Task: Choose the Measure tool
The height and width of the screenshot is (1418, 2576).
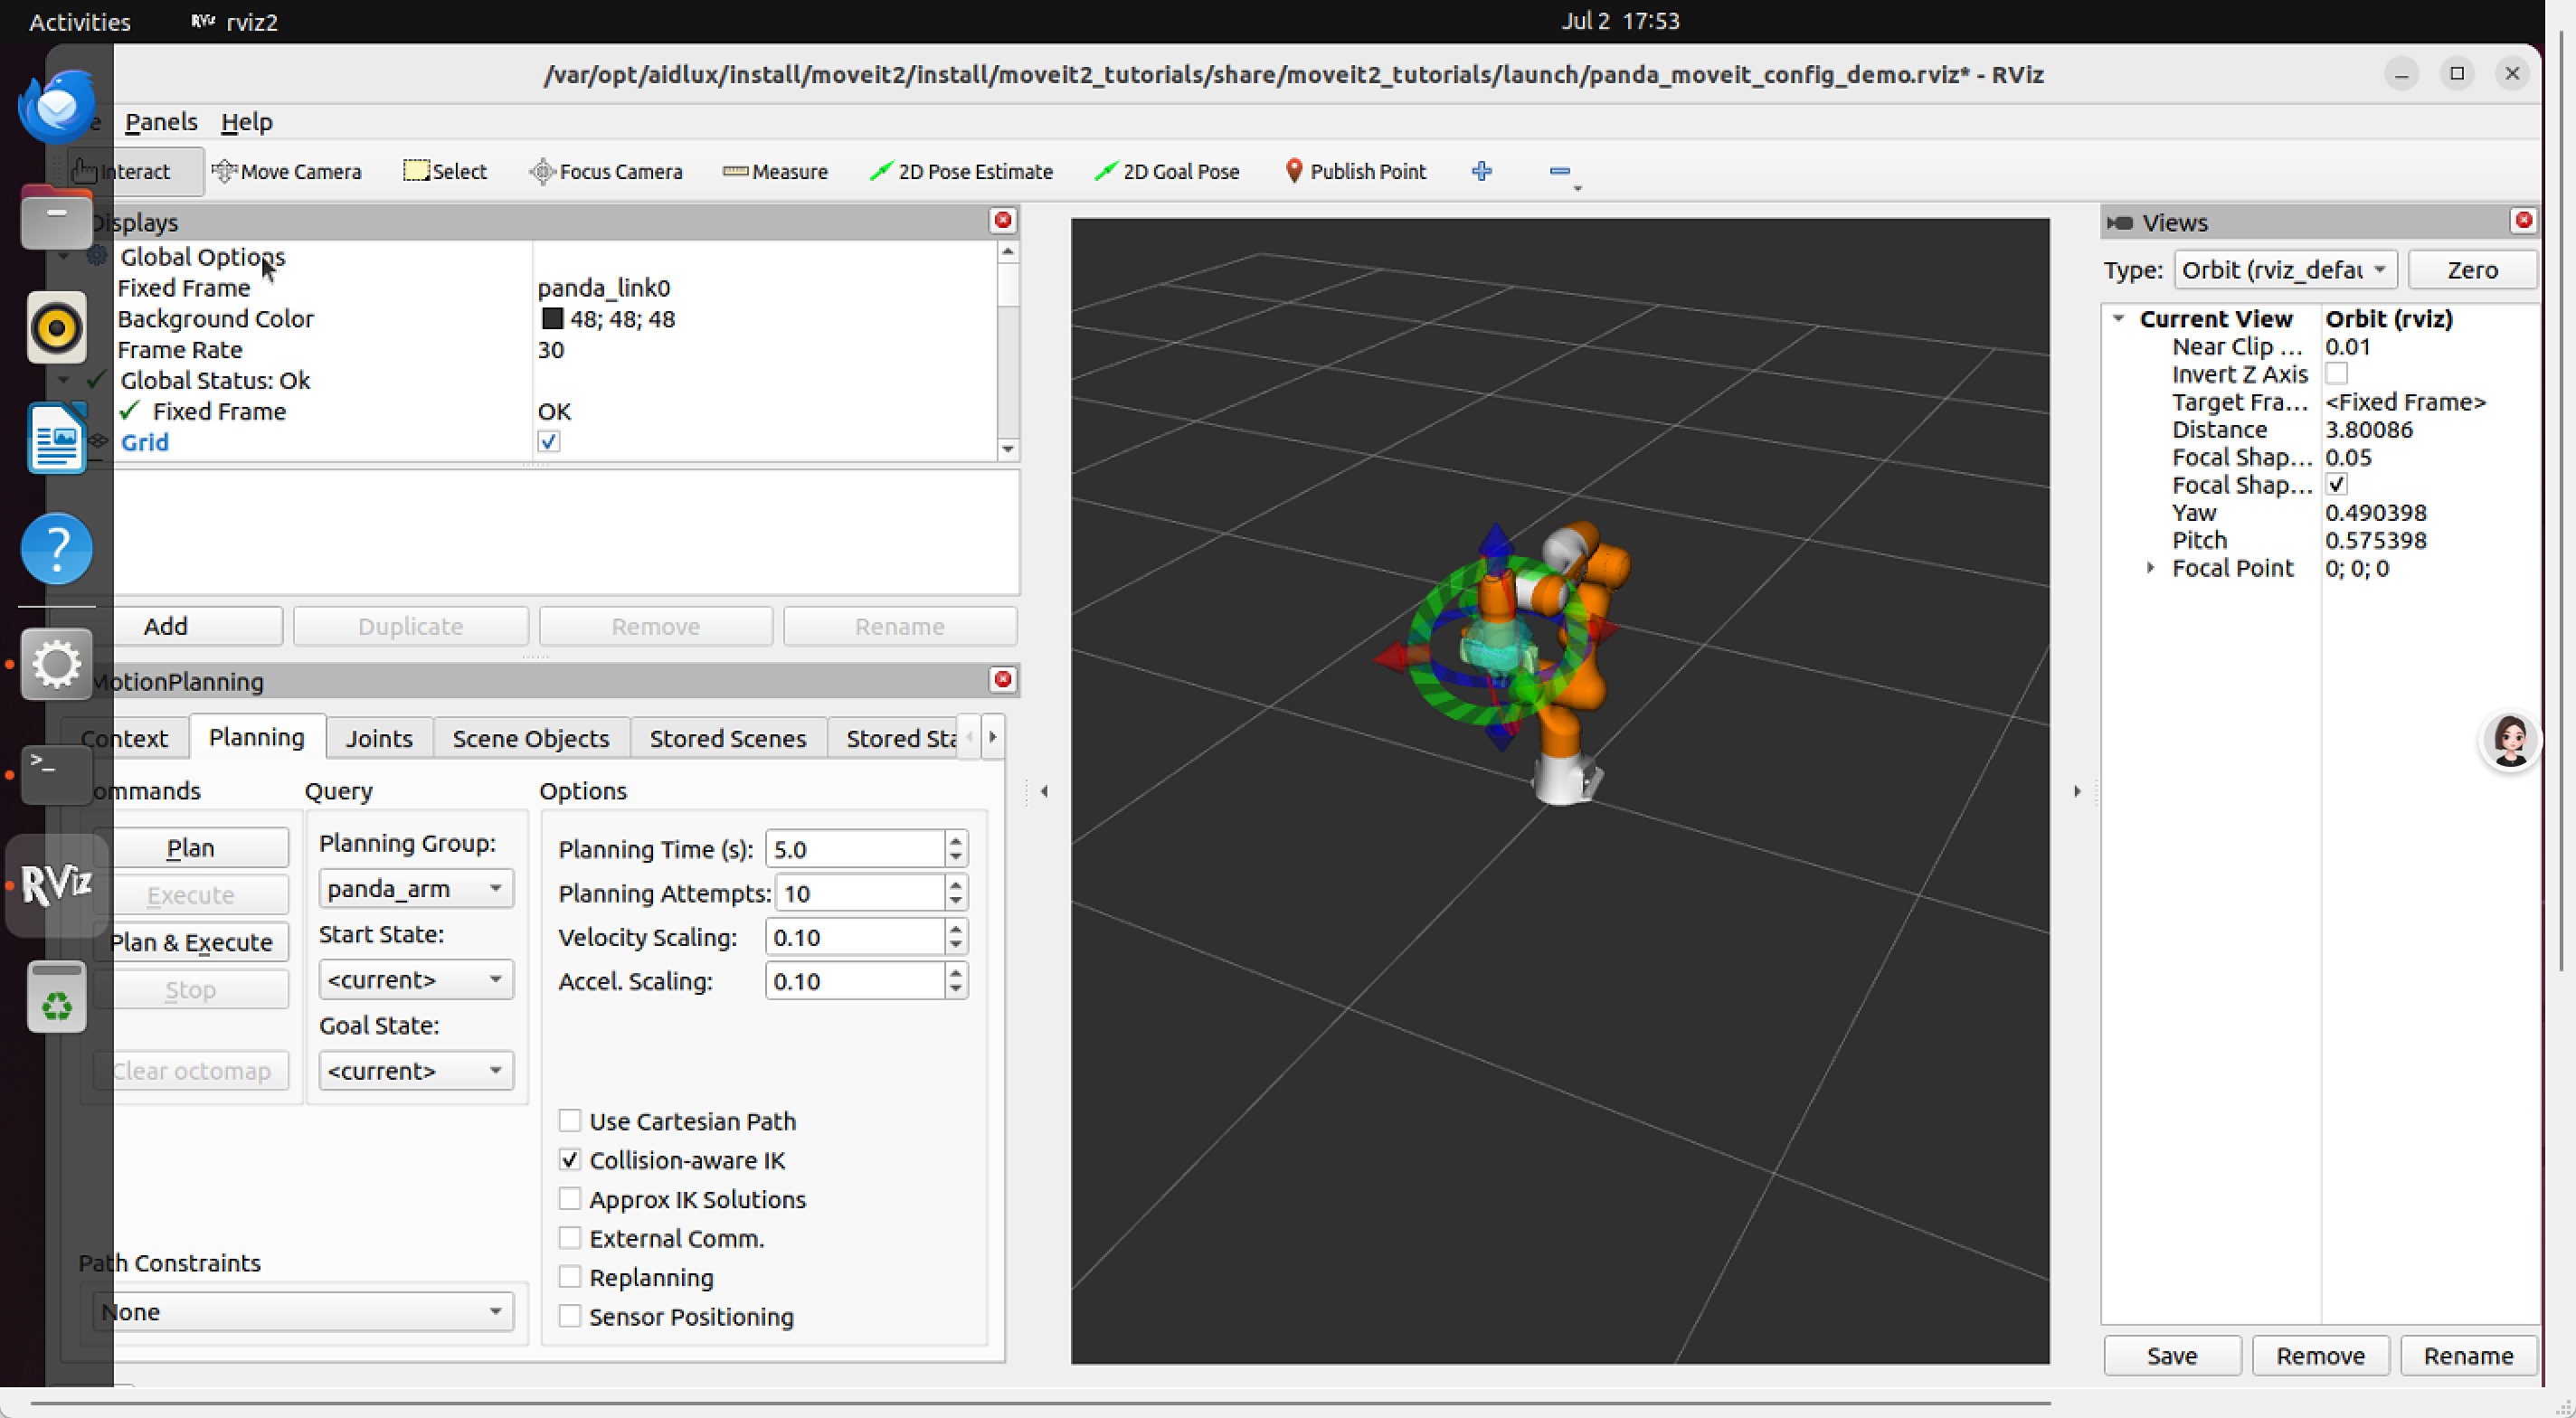Action: tap(775, 171)
